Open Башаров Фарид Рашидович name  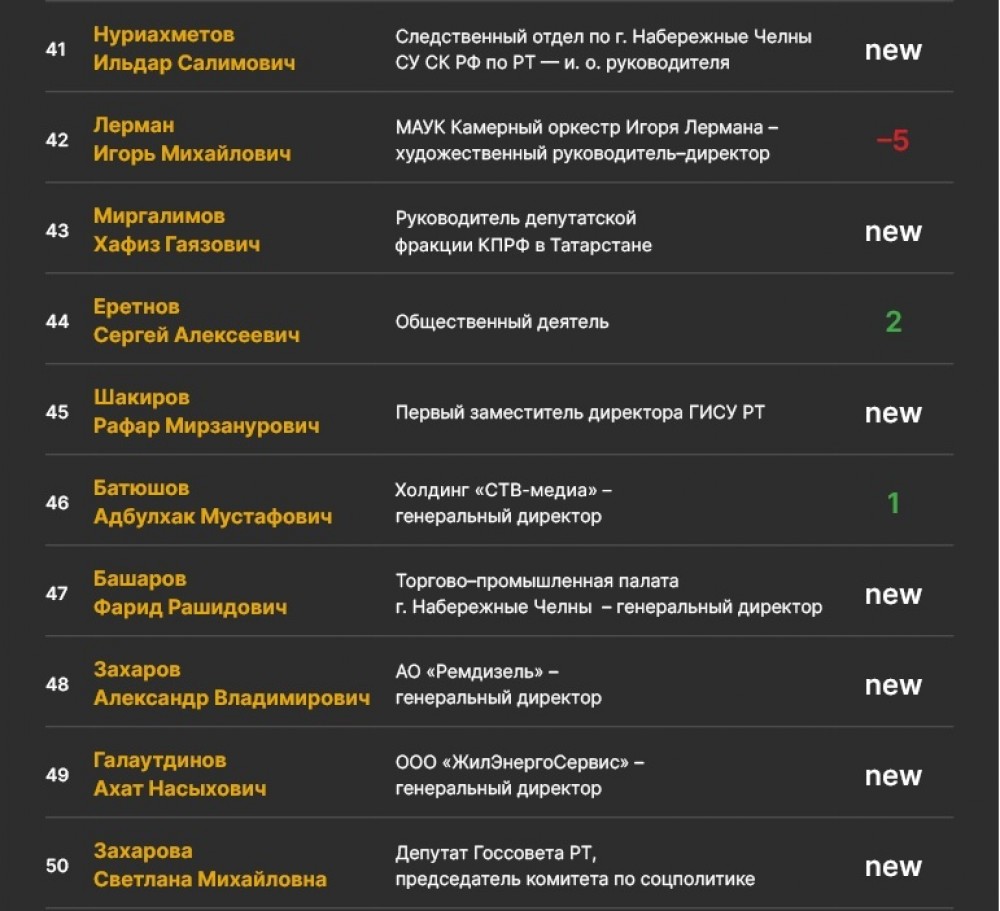(x=190, y=593)
